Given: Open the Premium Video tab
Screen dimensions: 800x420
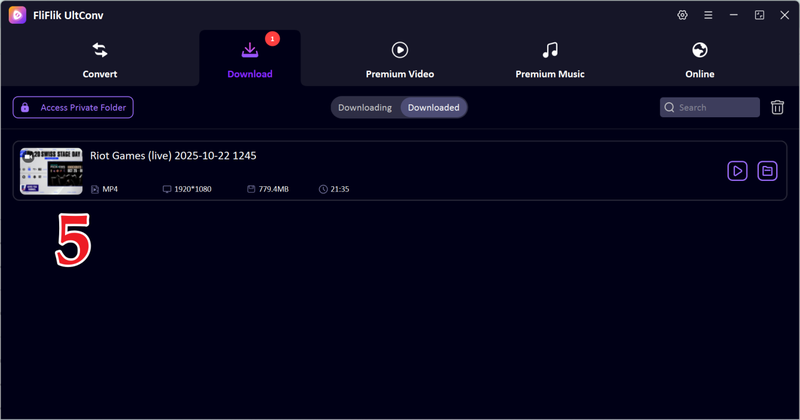Looking at the screenshot, I should coord(399,60).
